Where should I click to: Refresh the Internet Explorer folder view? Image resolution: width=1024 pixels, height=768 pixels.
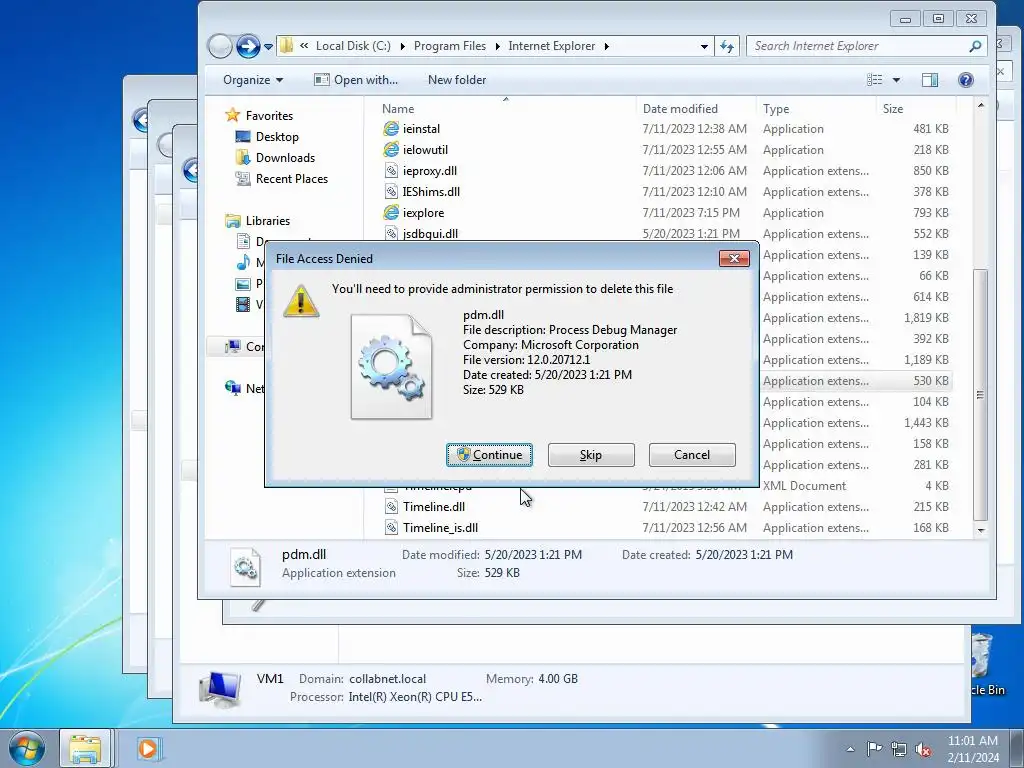coord(727,46)
